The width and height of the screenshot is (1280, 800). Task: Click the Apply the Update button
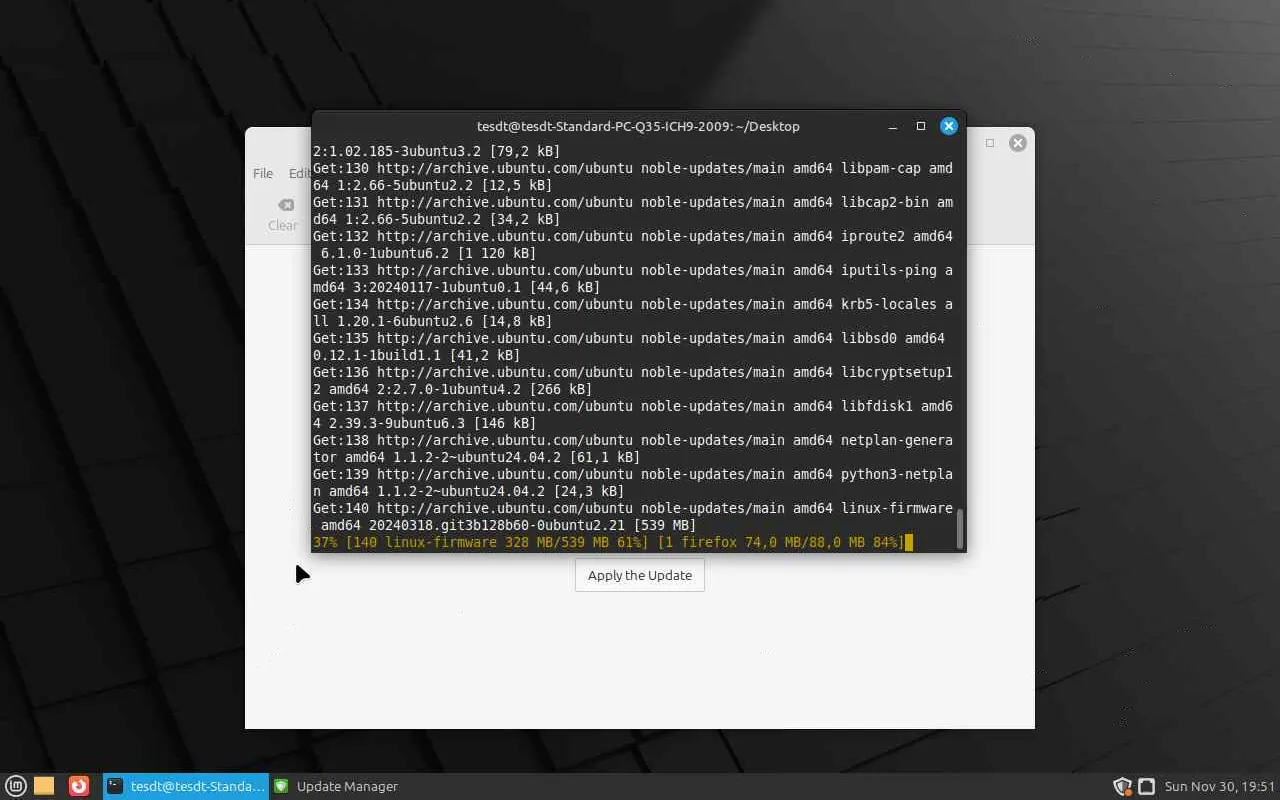tap(640, 575)
